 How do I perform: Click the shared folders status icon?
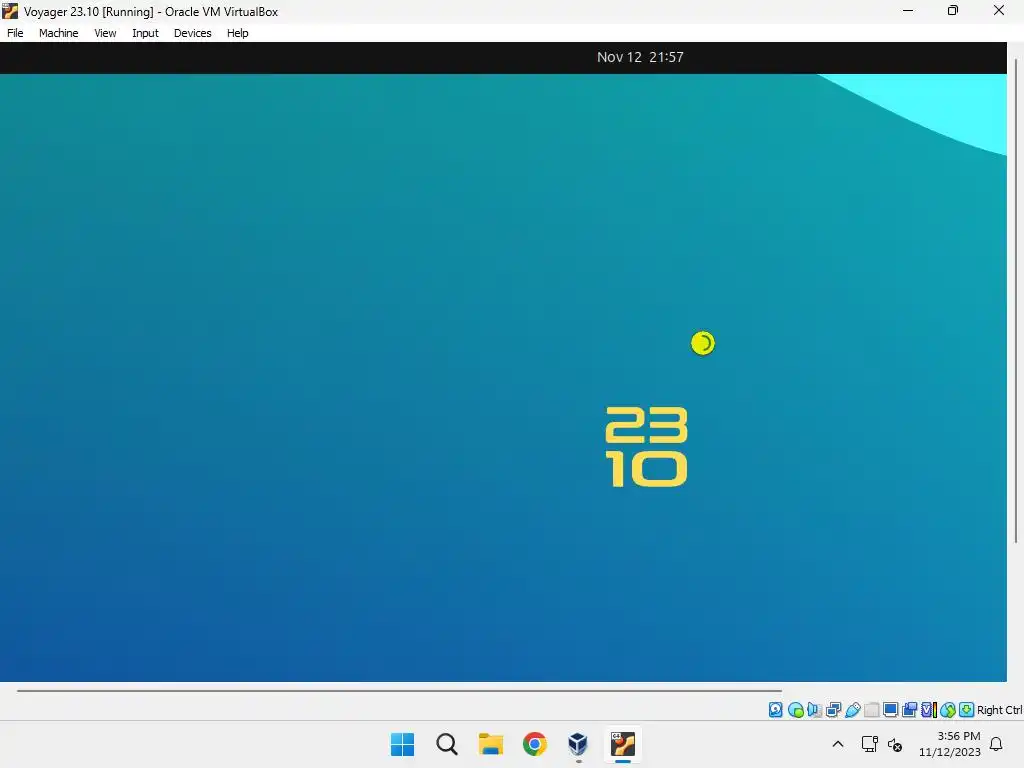pos(871,710)
